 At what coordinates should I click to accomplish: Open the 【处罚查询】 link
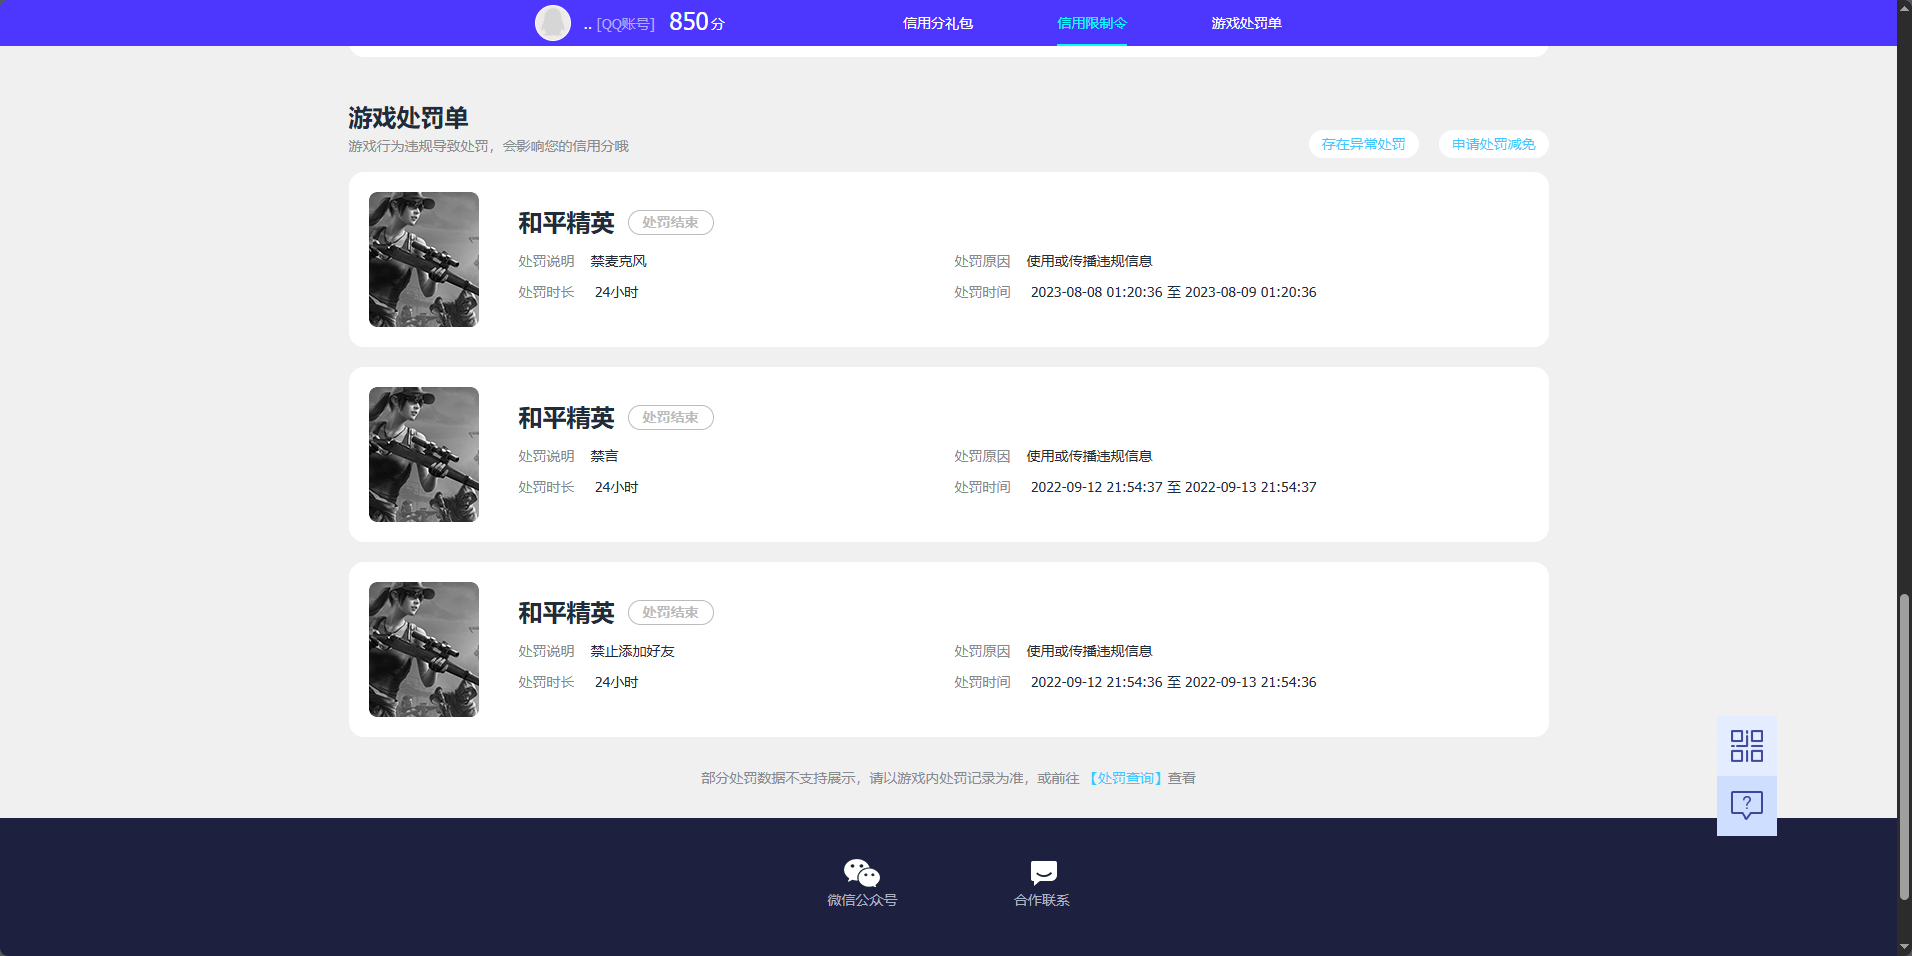pyautogui.click(x=1125, y=778)
